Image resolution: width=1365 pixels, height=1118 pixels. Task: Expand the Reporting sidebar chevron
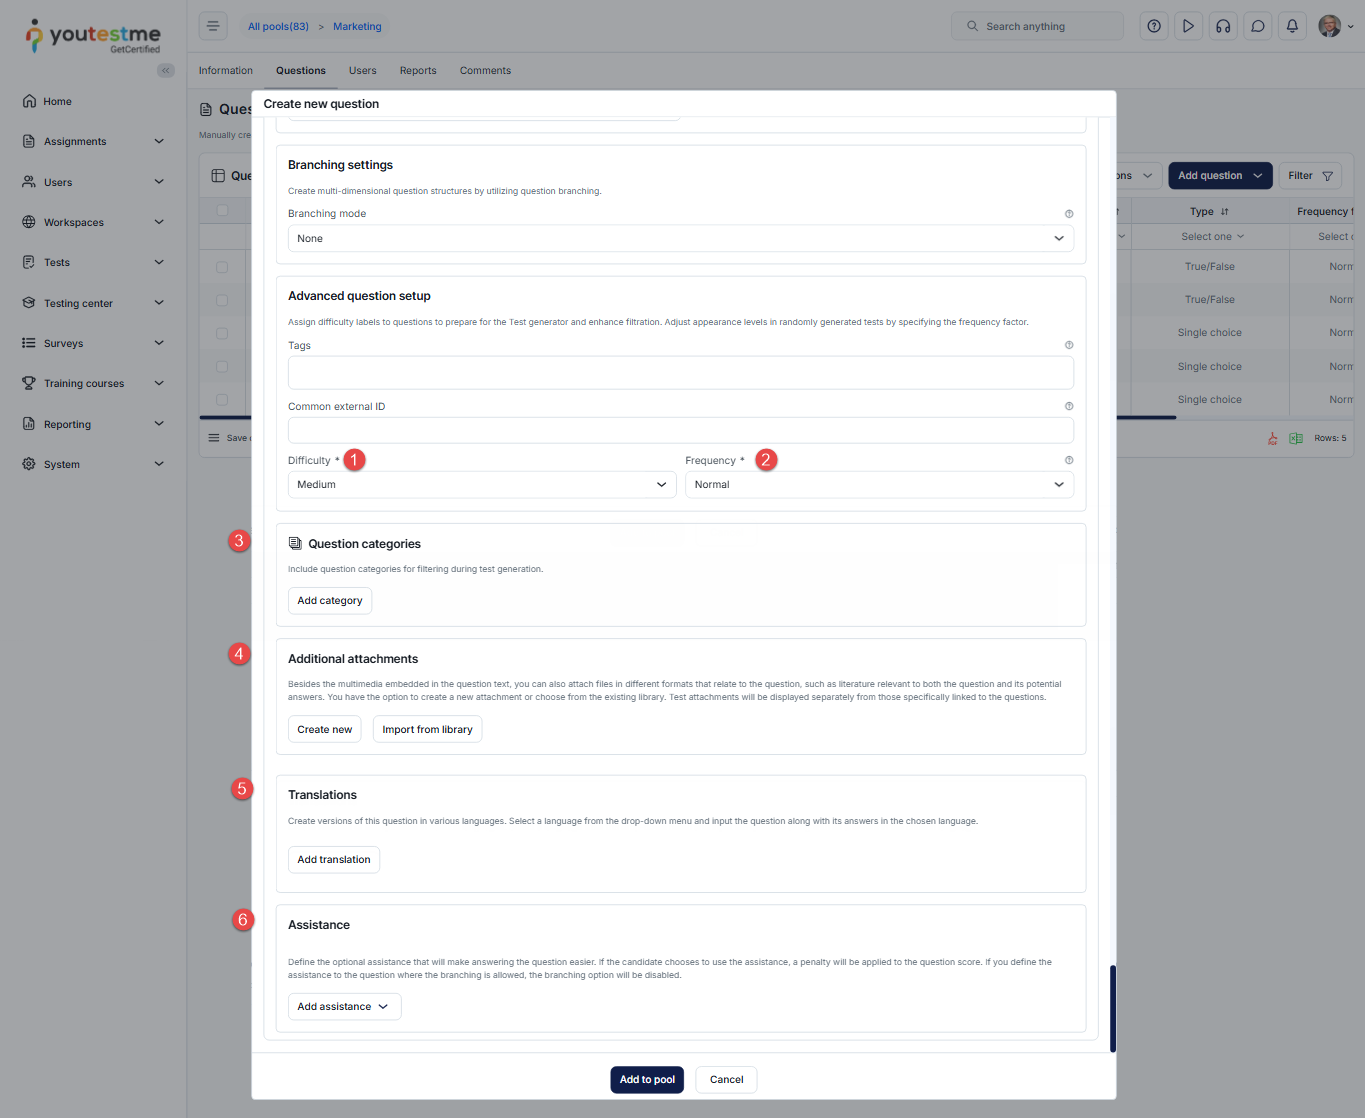[x=159, y=424]
